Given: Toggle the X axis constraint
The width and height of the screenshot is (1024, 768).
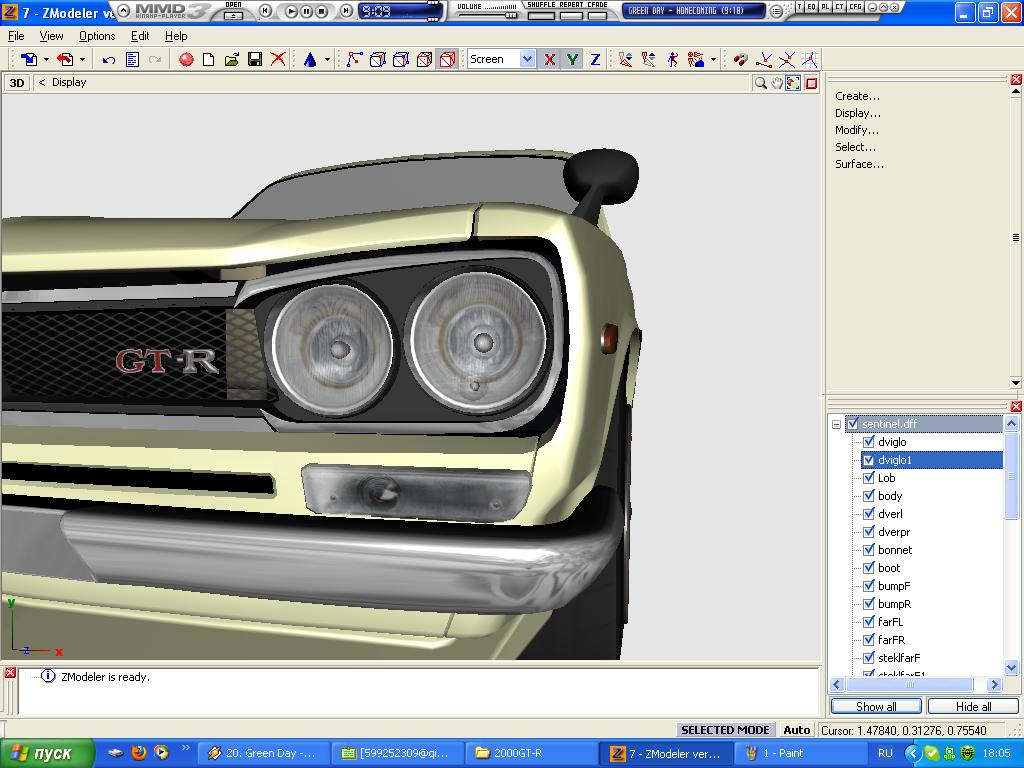Looking at the screenshot, I should tap(550, 60).
